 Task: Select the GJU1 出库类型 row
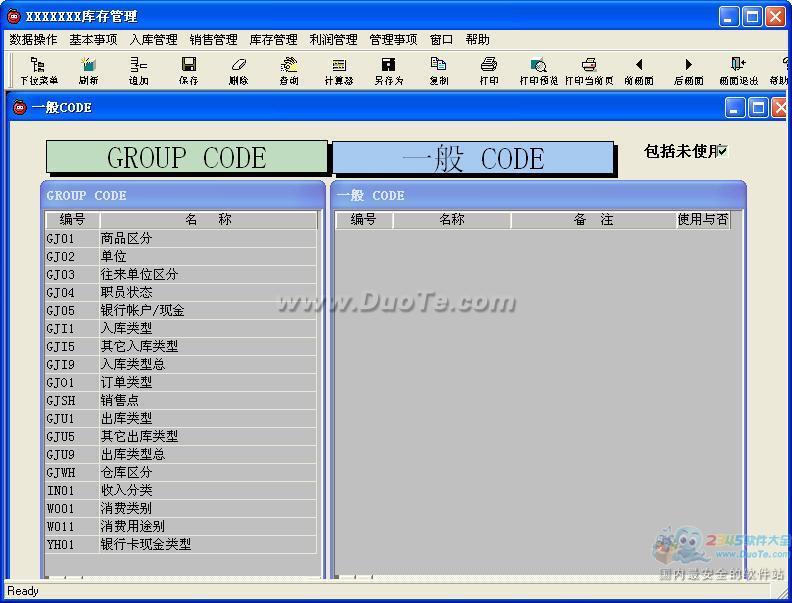pos(181,419)
